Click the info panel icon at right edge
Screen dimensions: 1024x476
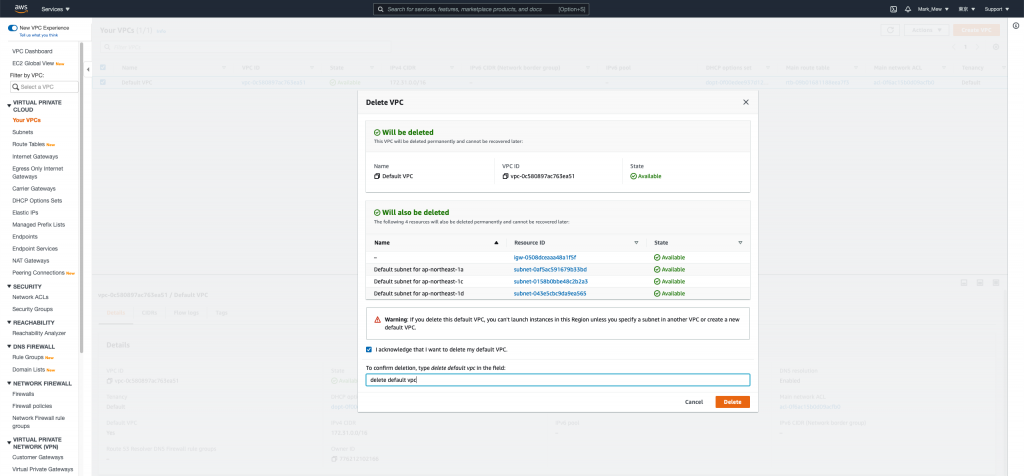tap(1016, 25)
